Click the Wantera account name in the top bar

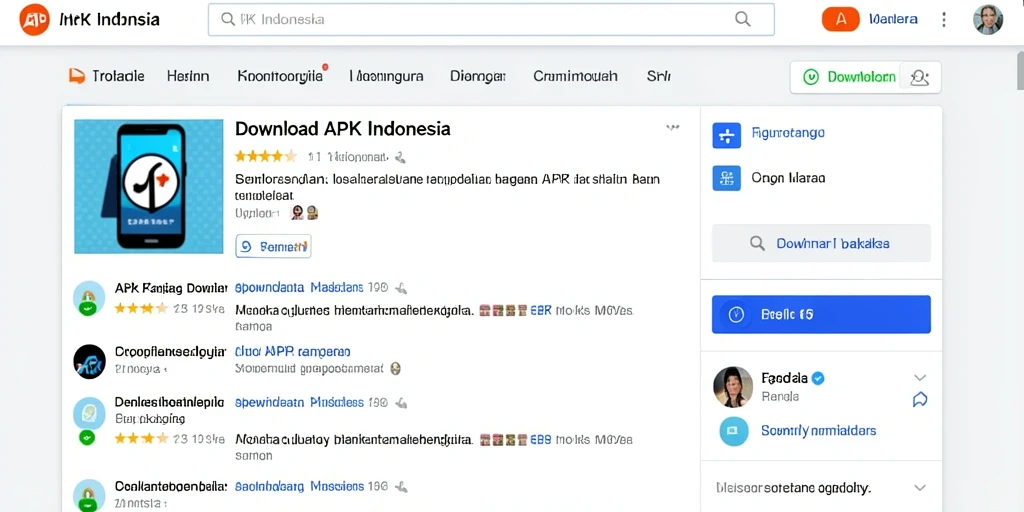[x=893, y=19]
